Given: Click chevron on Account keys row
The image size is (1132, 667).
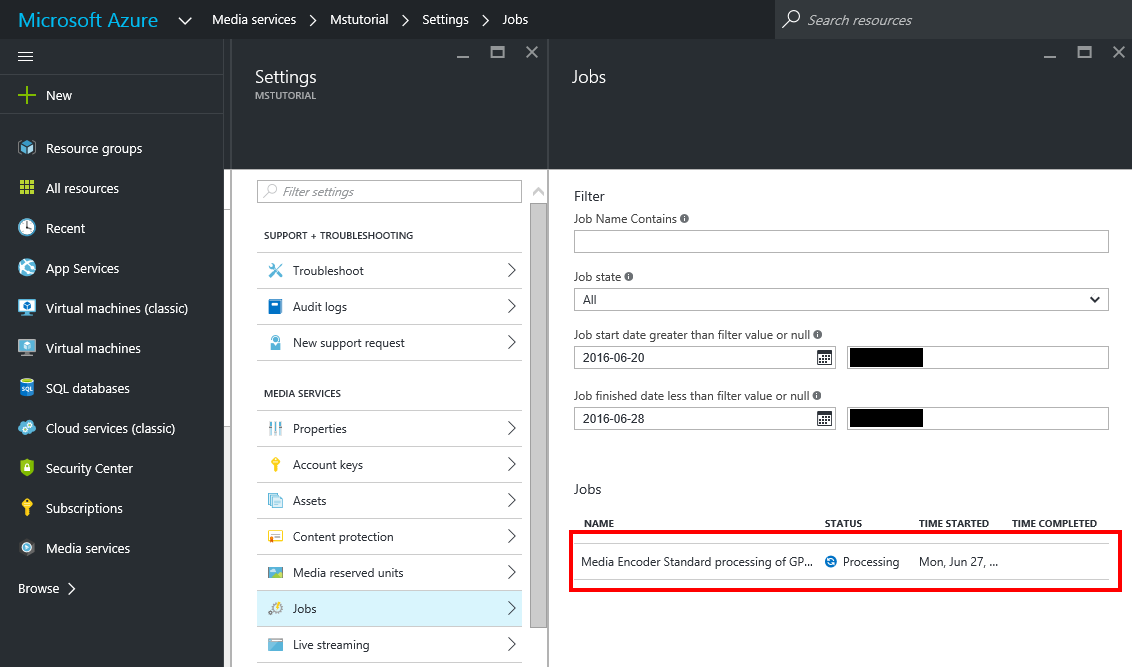Looking at the screenshot, I should 511,464.
